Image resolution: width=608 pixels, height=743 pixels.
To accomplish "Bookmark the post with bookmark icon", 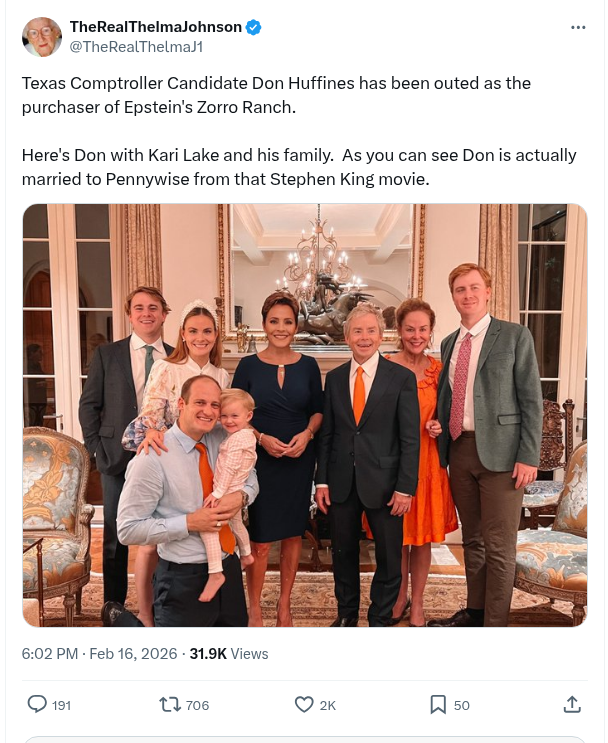I will [x=438, y=705].
